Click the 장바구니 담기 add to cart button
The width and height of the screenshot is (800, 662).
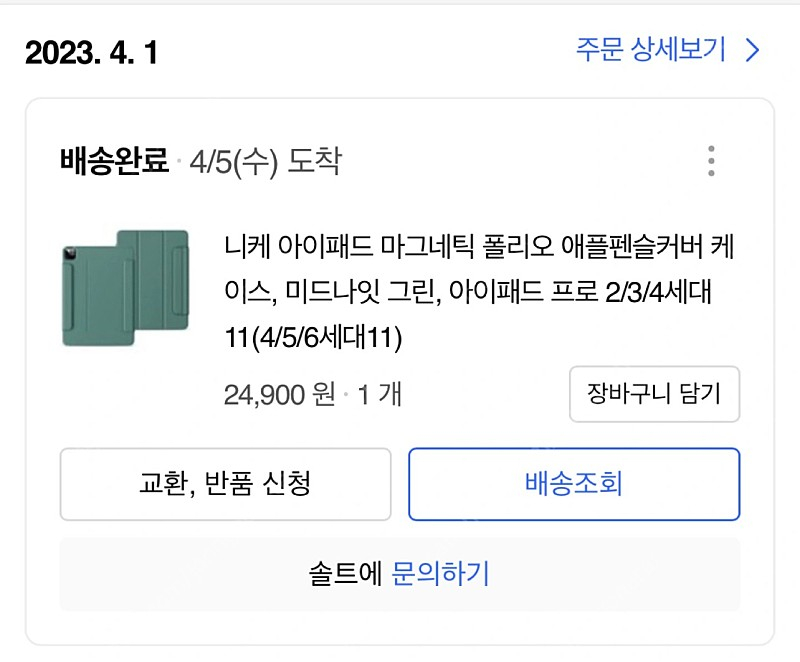pyautogui.click(x=653, y=394)
